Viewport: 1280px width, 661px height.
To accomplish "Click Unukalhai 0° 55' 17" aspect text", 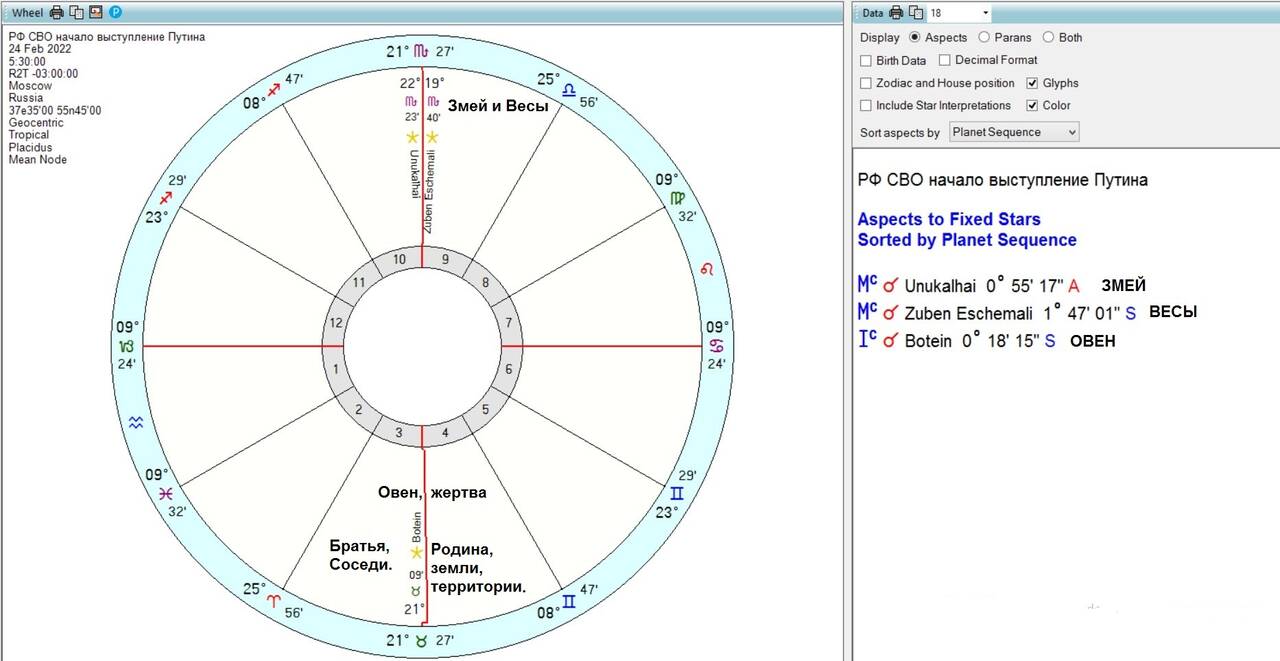I will point(992,286).
